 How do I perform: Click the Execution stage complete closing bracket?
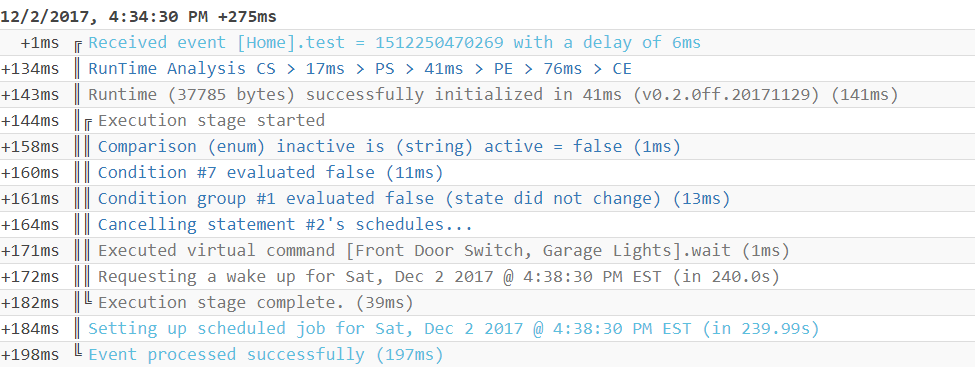tap(88, 302)
